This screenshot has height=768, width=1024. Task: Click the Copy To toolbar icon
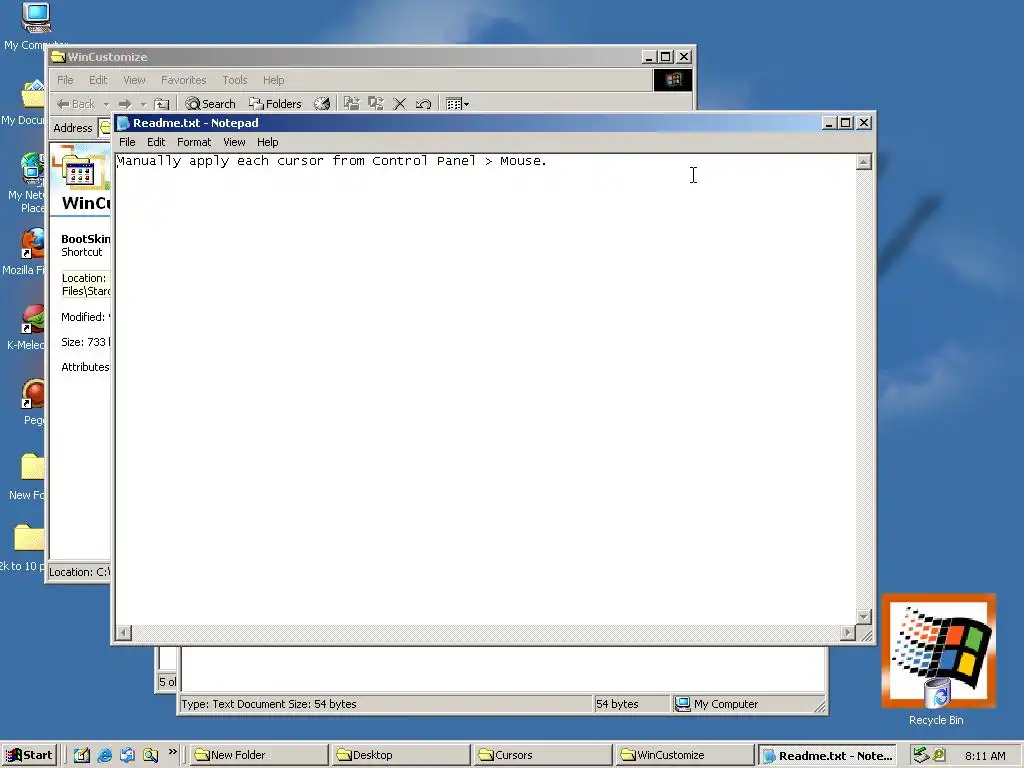(x=376, y=104)
